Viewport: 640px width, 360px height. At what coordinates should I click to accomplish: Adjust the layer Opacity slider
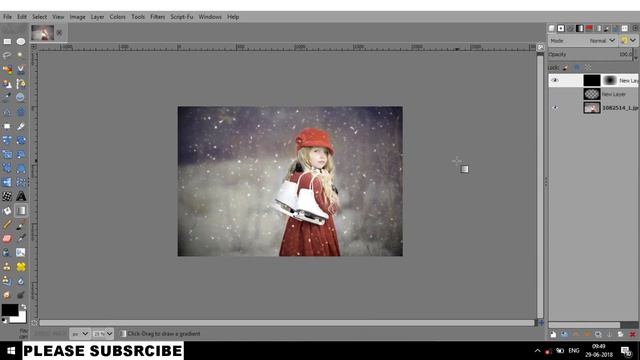click(590, 54)
